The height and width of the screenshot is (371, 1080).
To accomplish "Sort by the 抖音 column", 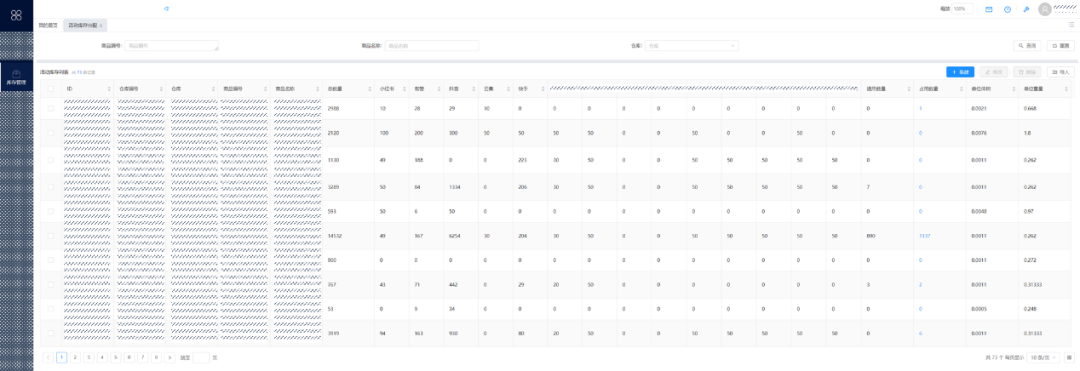I will pyautogui.click(x=473, y=89).
